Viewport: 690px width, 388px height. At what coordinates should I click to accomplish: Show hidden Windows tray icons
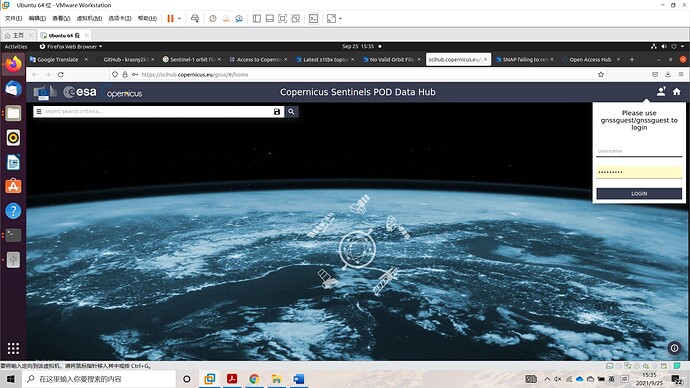click(x=547, y=379)
